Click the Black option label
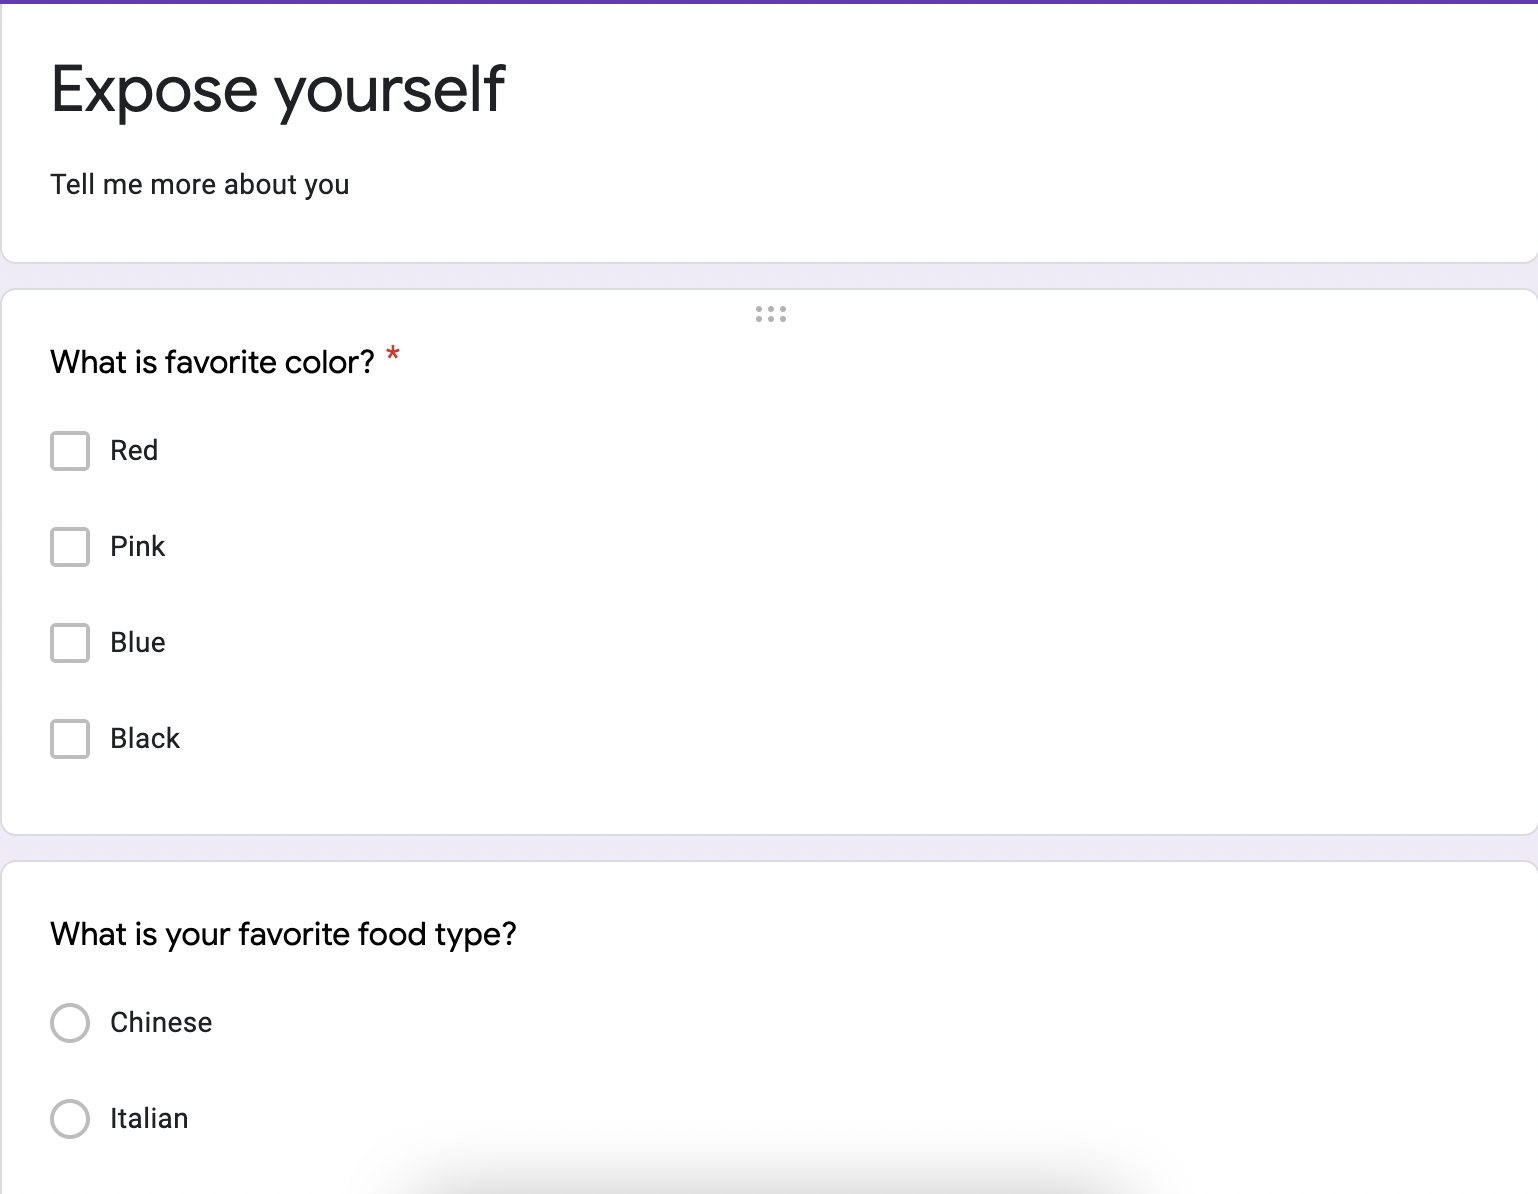 [144, 738]
